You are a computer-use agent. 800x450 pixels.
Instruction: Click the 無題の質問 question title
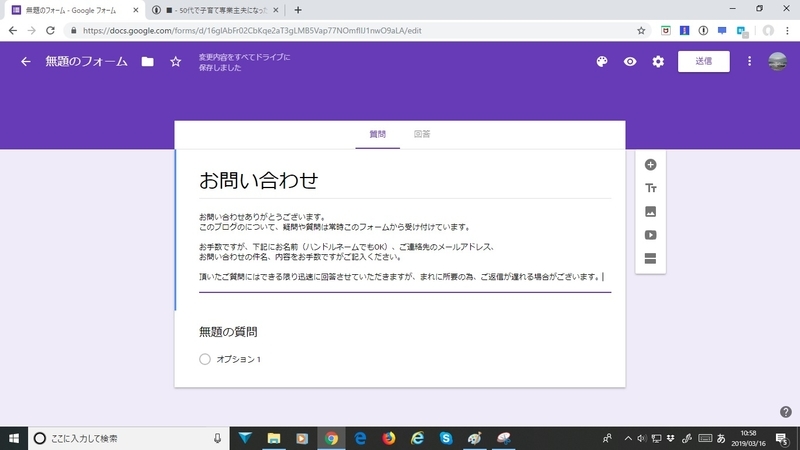pyautogui.click(x=228, y=332)
